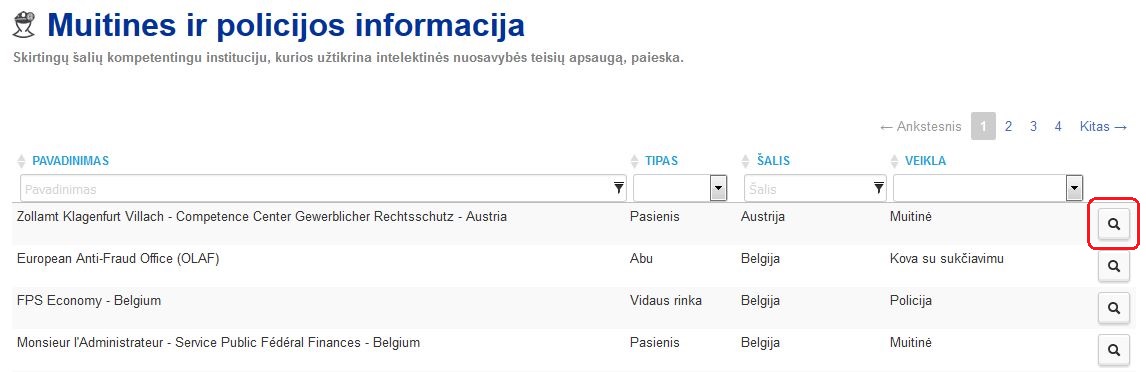
Task: View details of European Anti-Fraud Office (OLAF)
Action: (x=1114, y=267)
